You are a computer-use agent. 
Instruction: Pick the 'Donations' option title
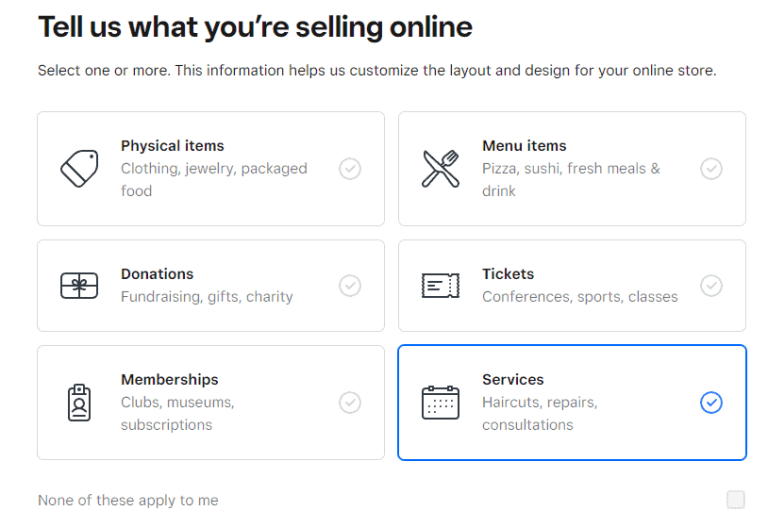pos(157,274)
